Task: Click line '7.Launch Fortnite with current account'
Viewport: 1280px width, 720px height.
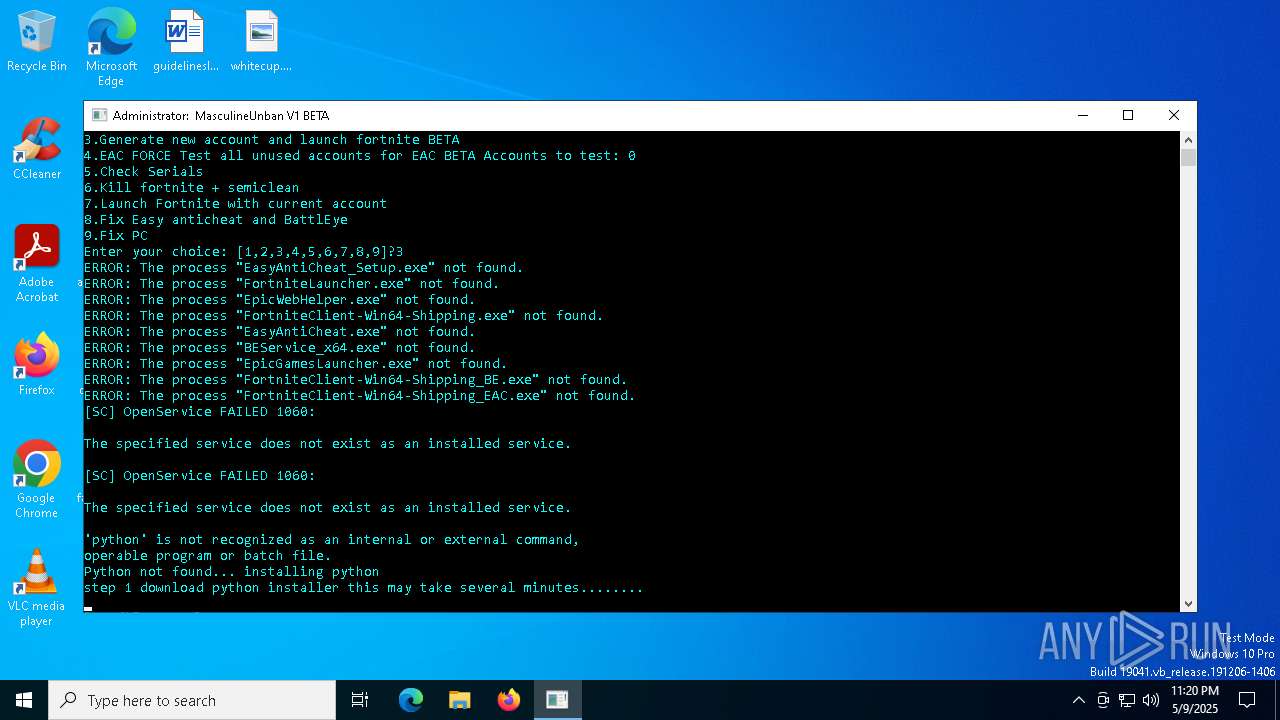Action: pos(236,204)
